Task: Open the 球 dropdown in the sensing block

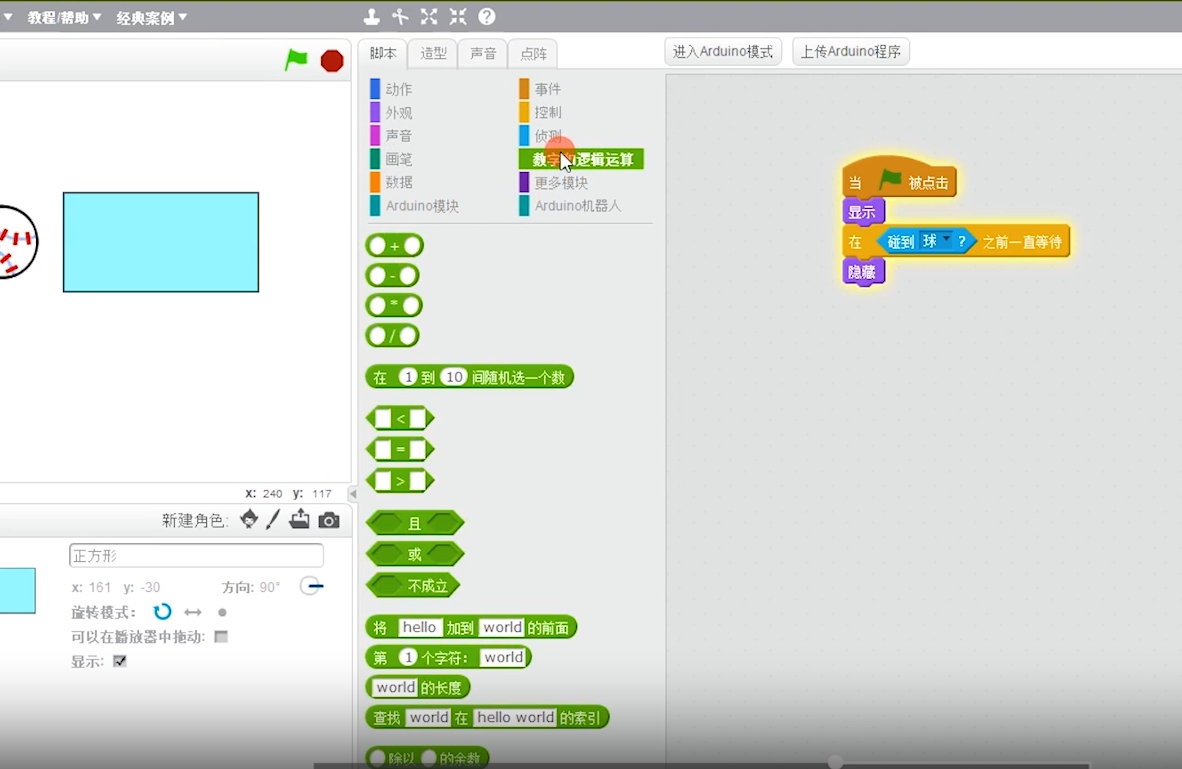Action: click(x=936, y=241)
